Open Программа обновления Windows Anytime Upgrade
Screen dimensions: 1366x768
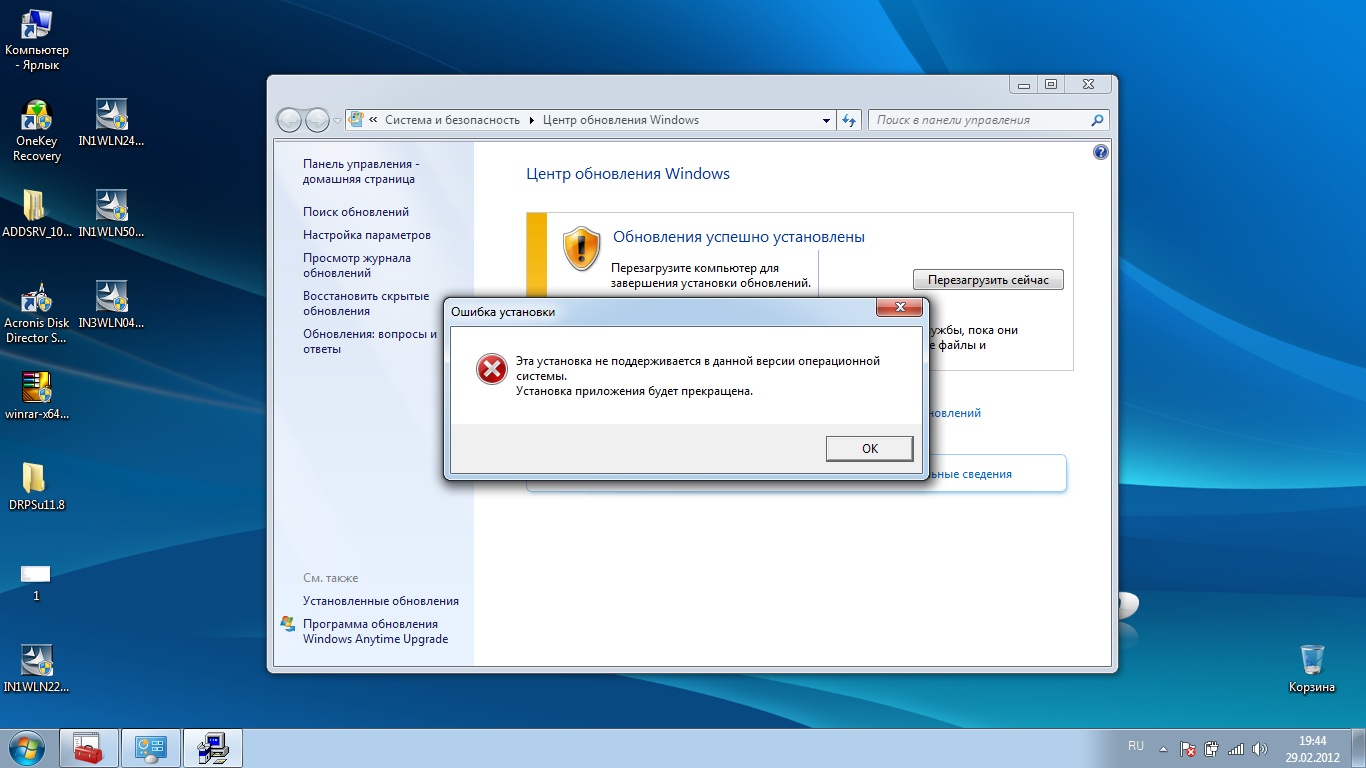(376, 631)
